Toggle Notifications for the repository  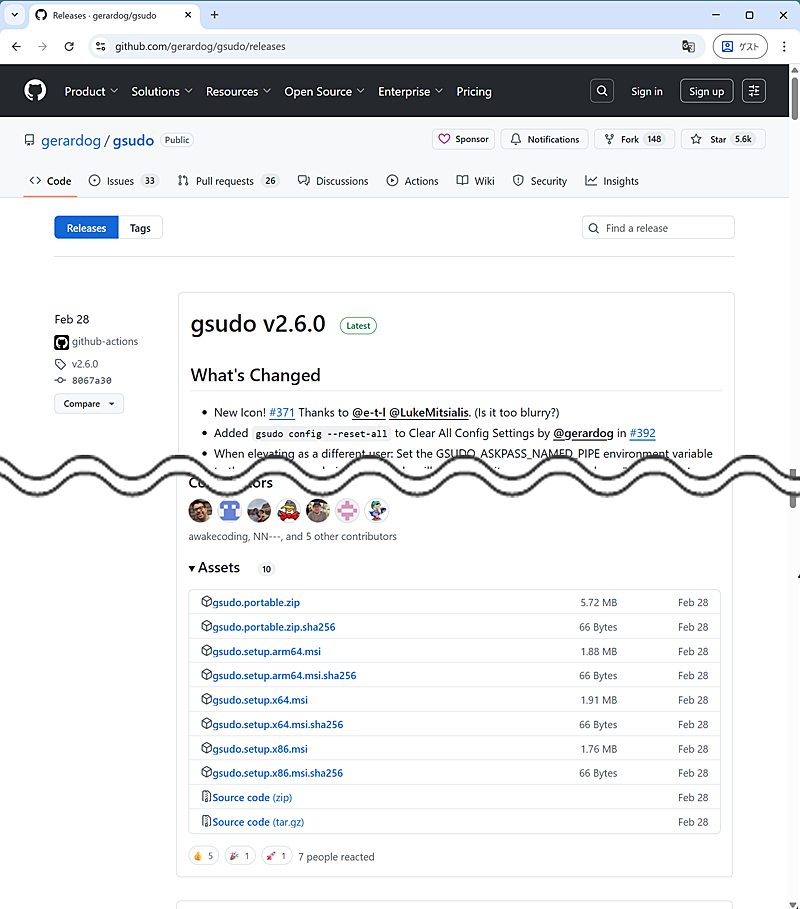pyautogui.click(x=544, y=139)
